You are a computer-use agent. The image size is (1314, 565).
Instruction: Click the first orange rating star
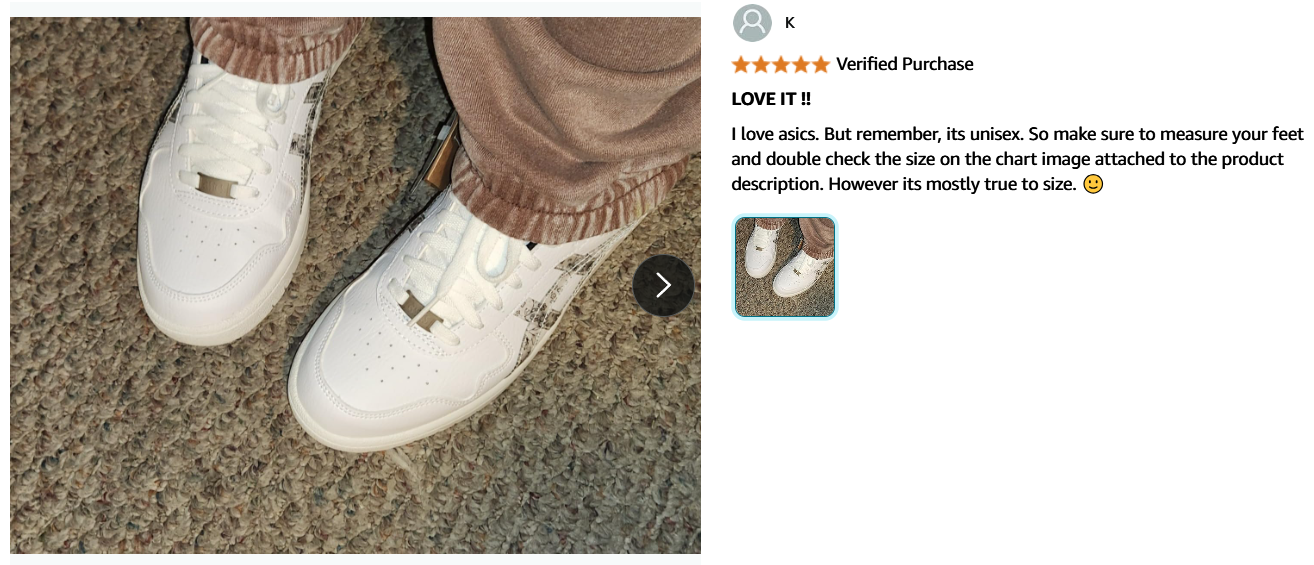point(741,65)
